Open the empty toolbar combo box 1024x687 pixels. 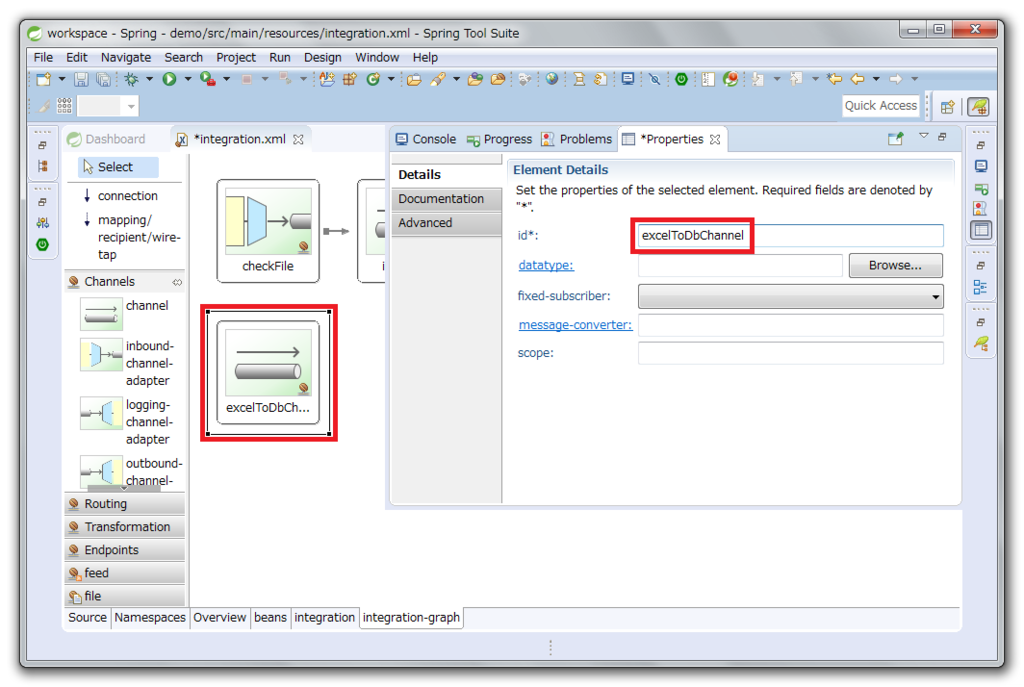tap(108, 106)
